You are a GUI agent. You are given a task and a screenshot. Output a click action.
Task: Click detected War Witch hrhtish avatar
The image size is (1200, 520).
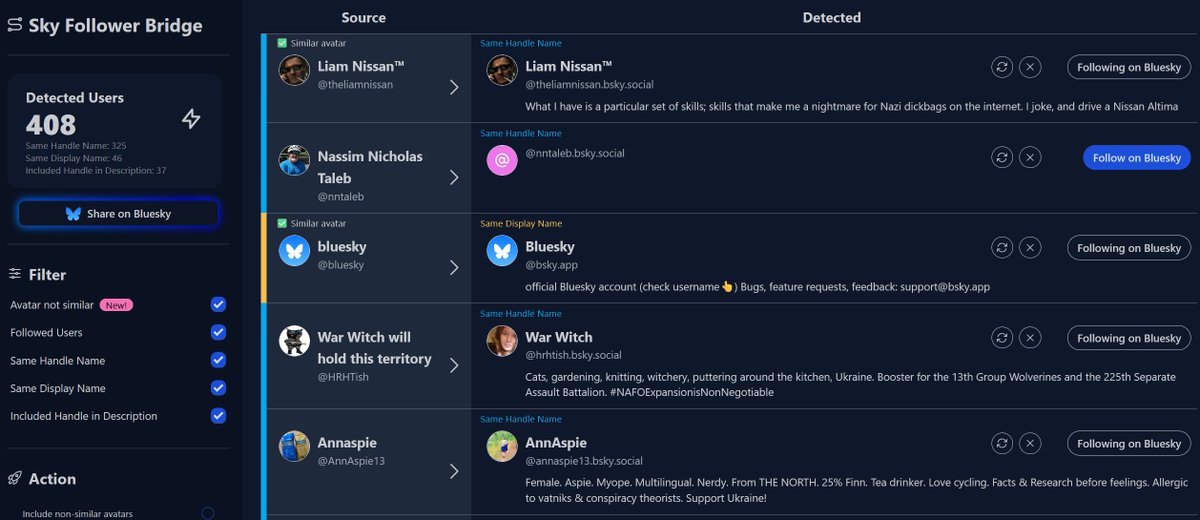pos(502,341)
